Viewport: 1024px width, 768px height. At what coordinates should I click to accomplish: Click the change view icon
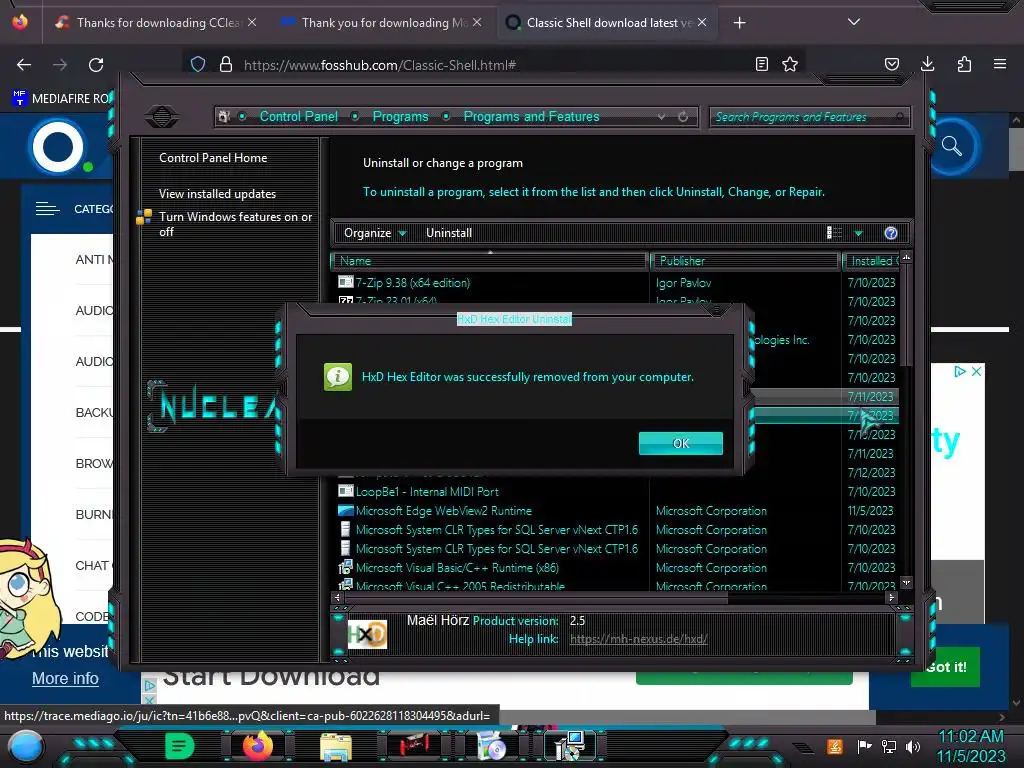[x=835, y=232]
